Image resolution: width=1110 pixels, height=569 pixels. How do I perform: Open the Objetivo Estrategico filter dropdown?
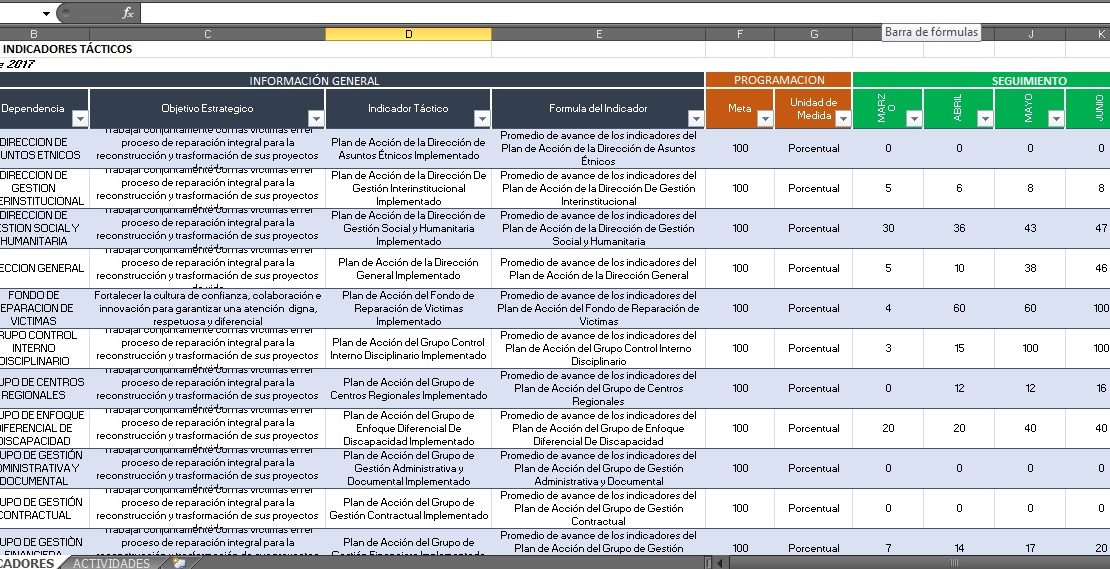(316, 119)
